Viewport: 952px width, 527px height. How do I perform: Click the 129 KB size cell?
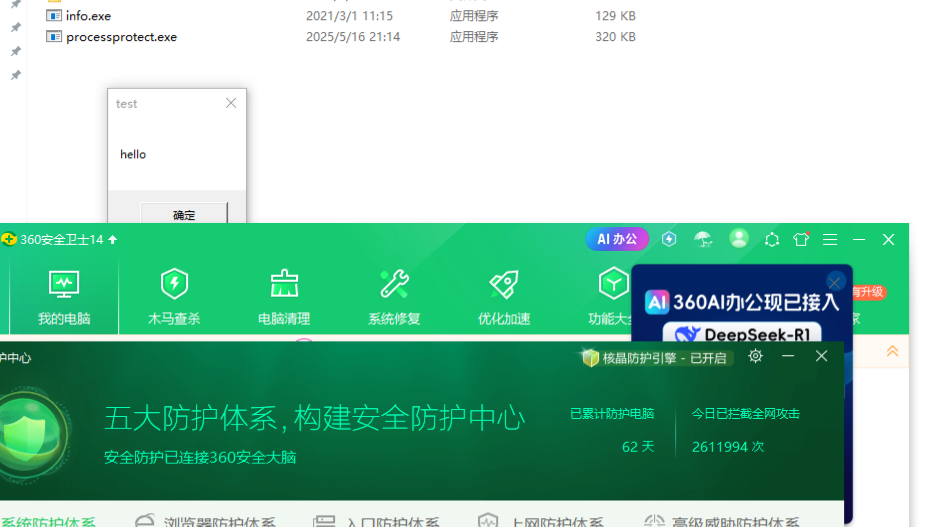click(616, 16)
